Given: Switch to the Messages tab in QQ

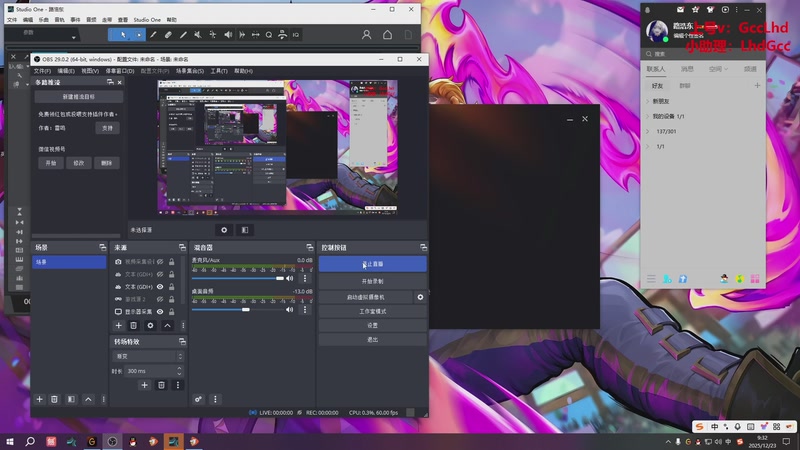Looking at the screenshot, I should (687, 69).
